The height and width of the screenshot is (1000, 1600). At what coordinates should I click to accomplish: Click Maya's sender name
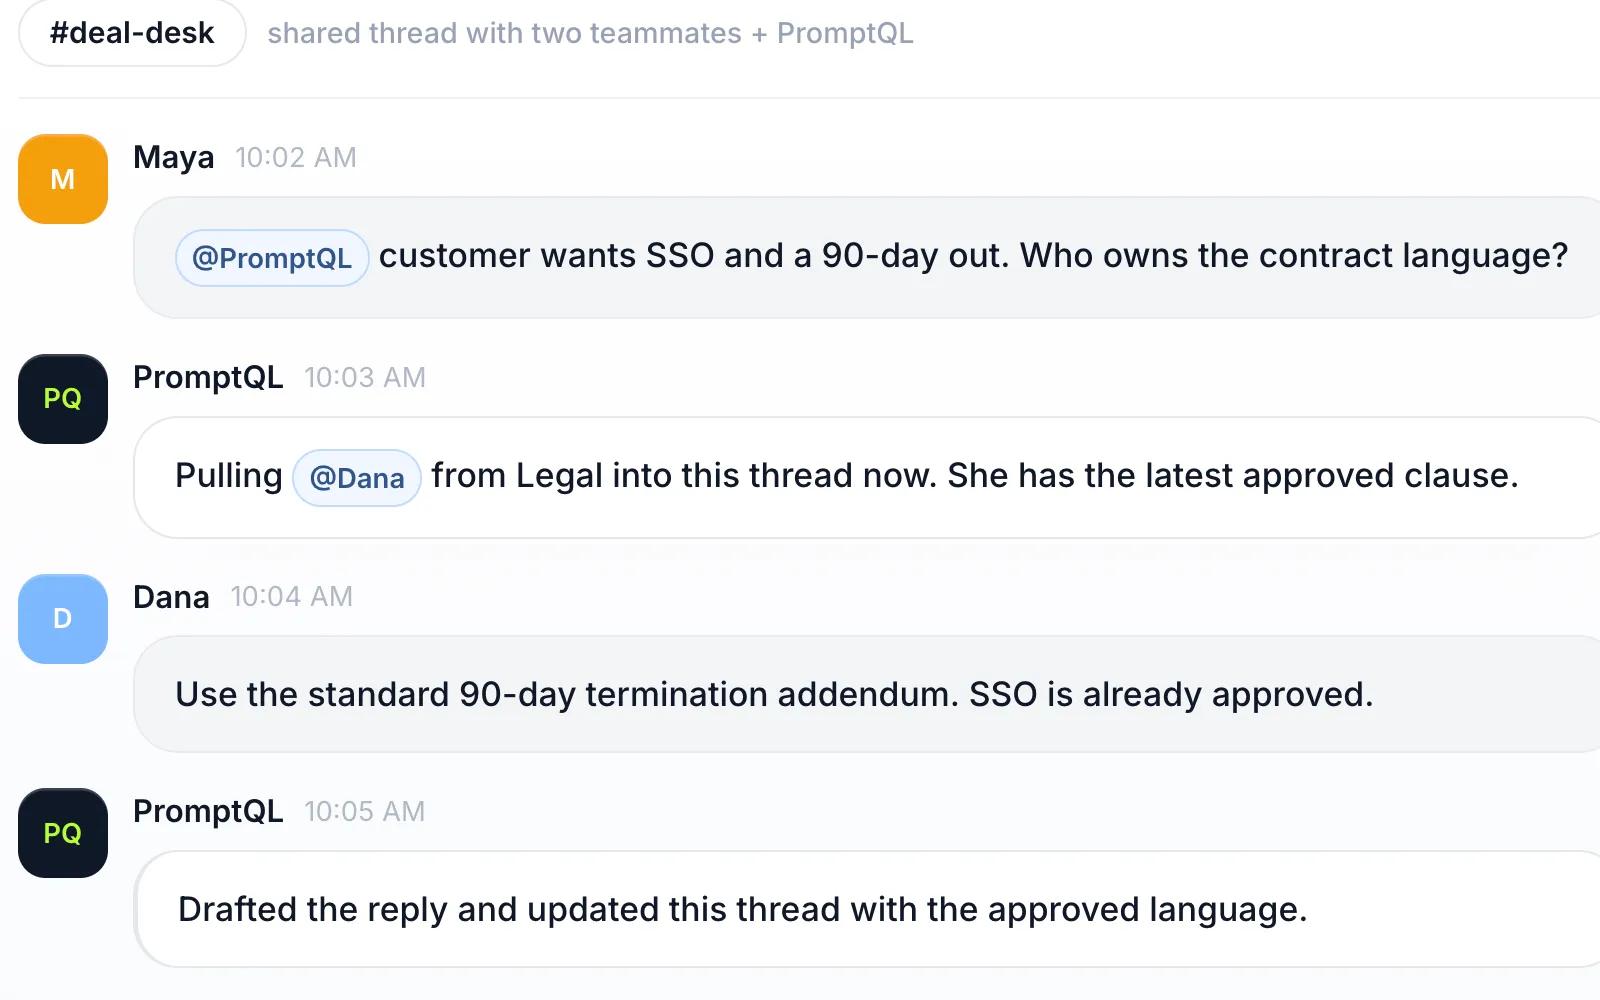point(174,158)
